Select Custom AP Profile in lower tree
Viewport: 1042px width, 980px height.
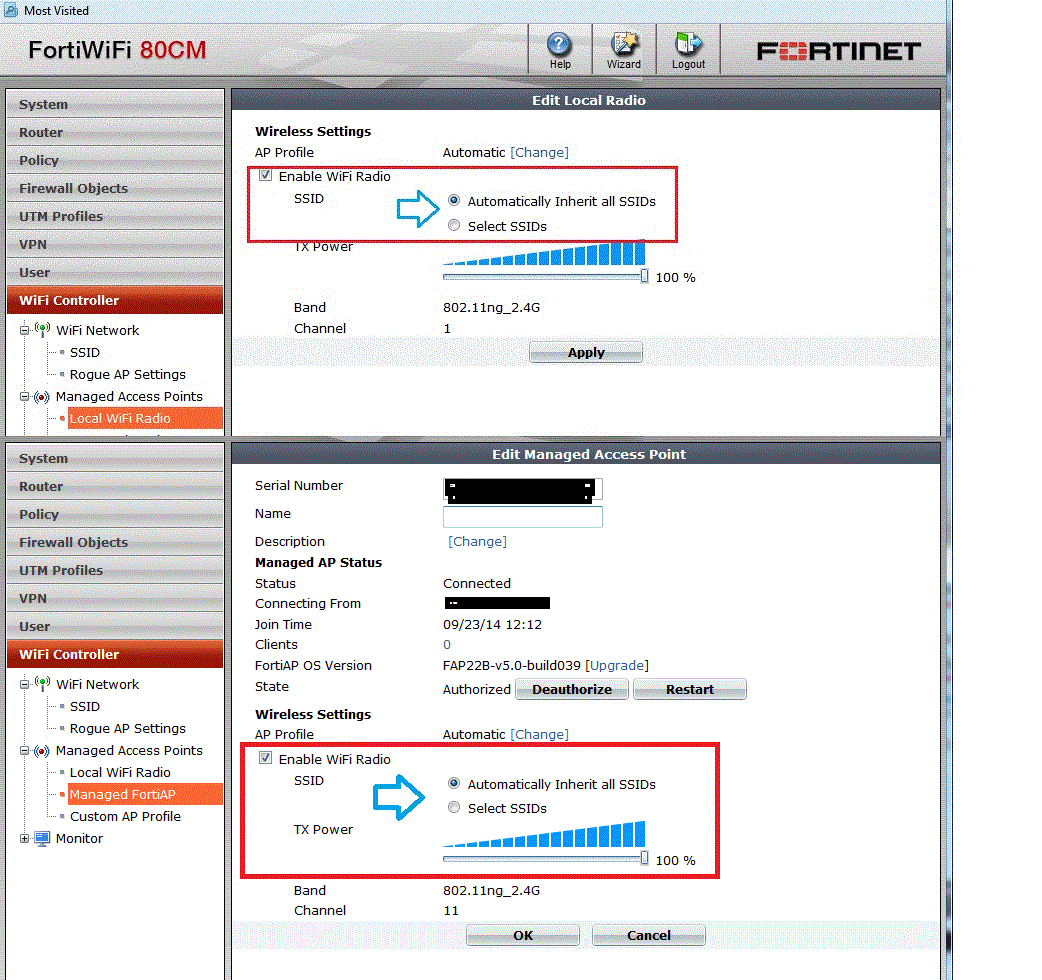click(x=125, y=816)
